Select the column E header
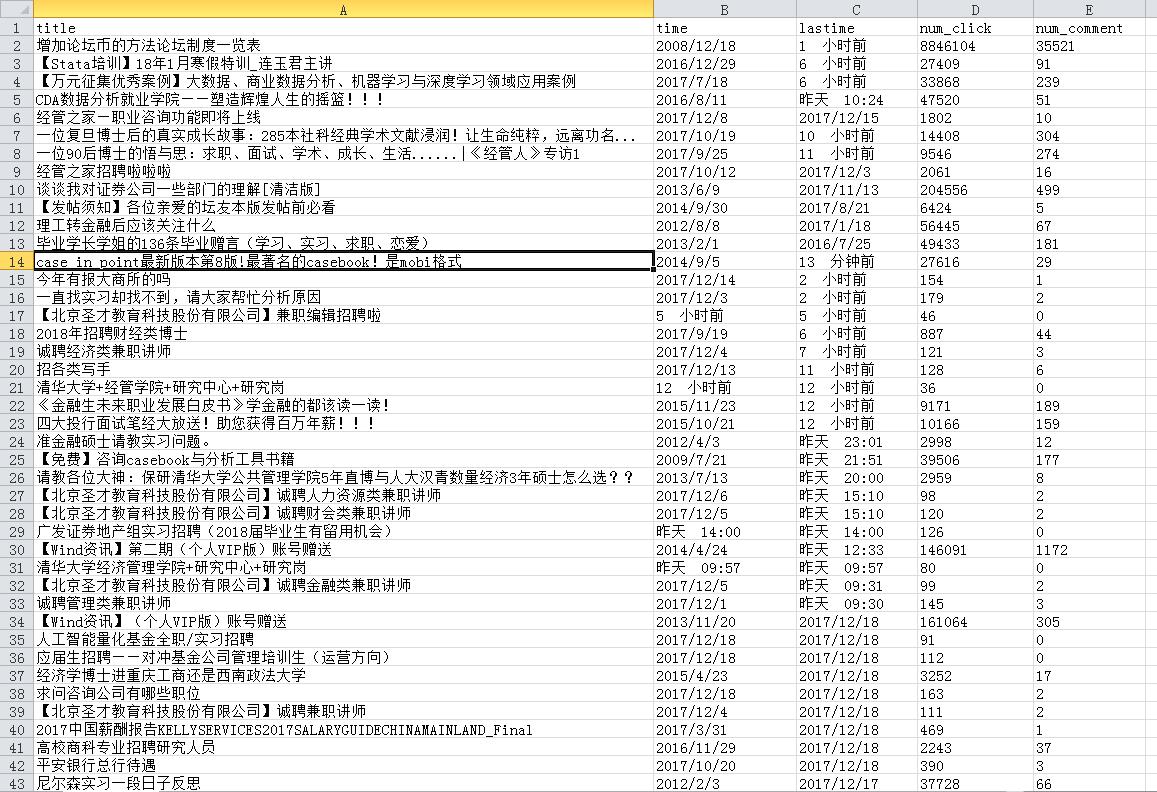The image size is (1157, 792). 1094,9
